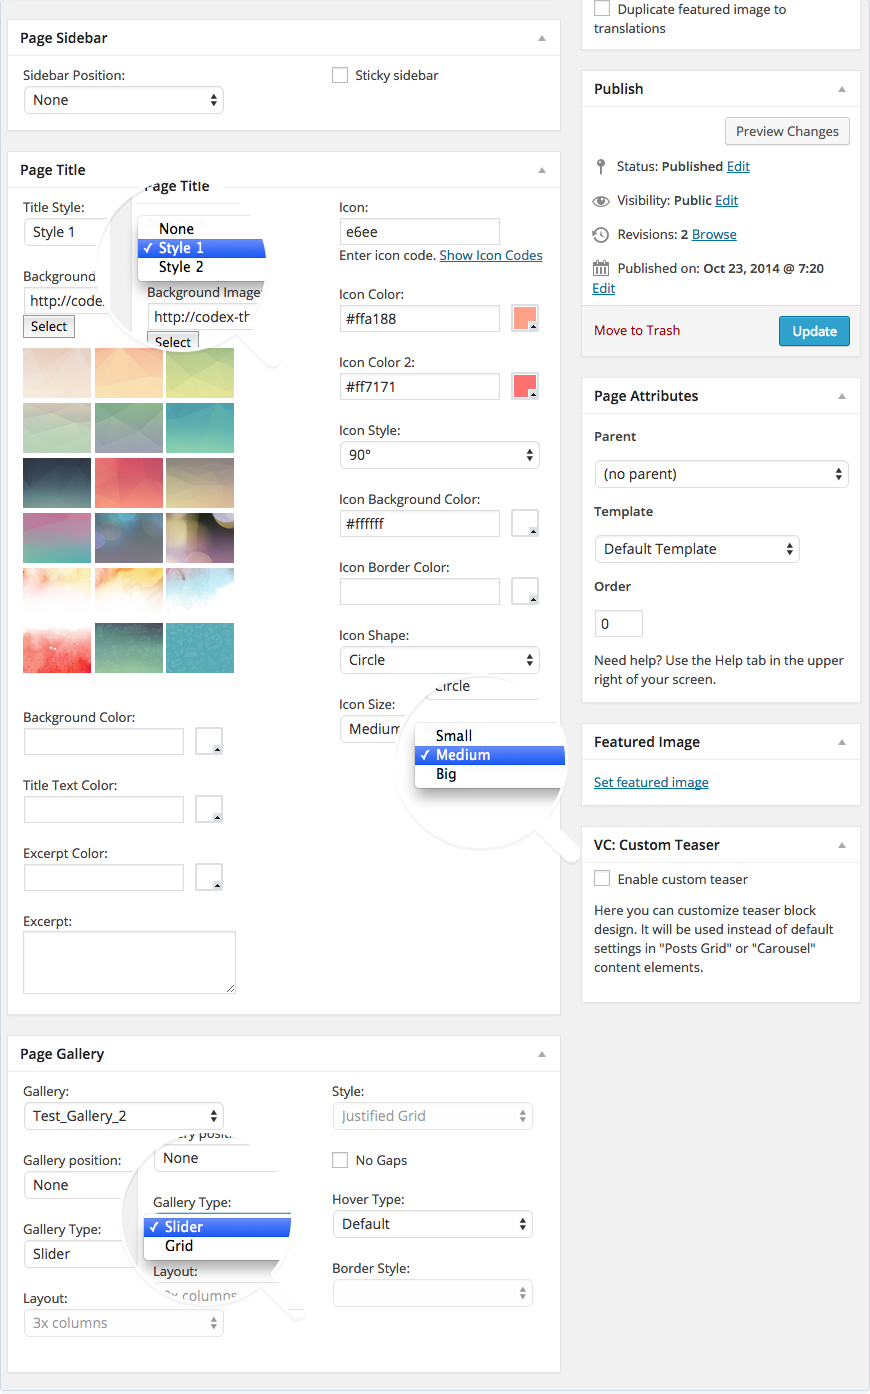870x1394 pixels.
Task: Check the No Gaps option
Action: 340,1160
